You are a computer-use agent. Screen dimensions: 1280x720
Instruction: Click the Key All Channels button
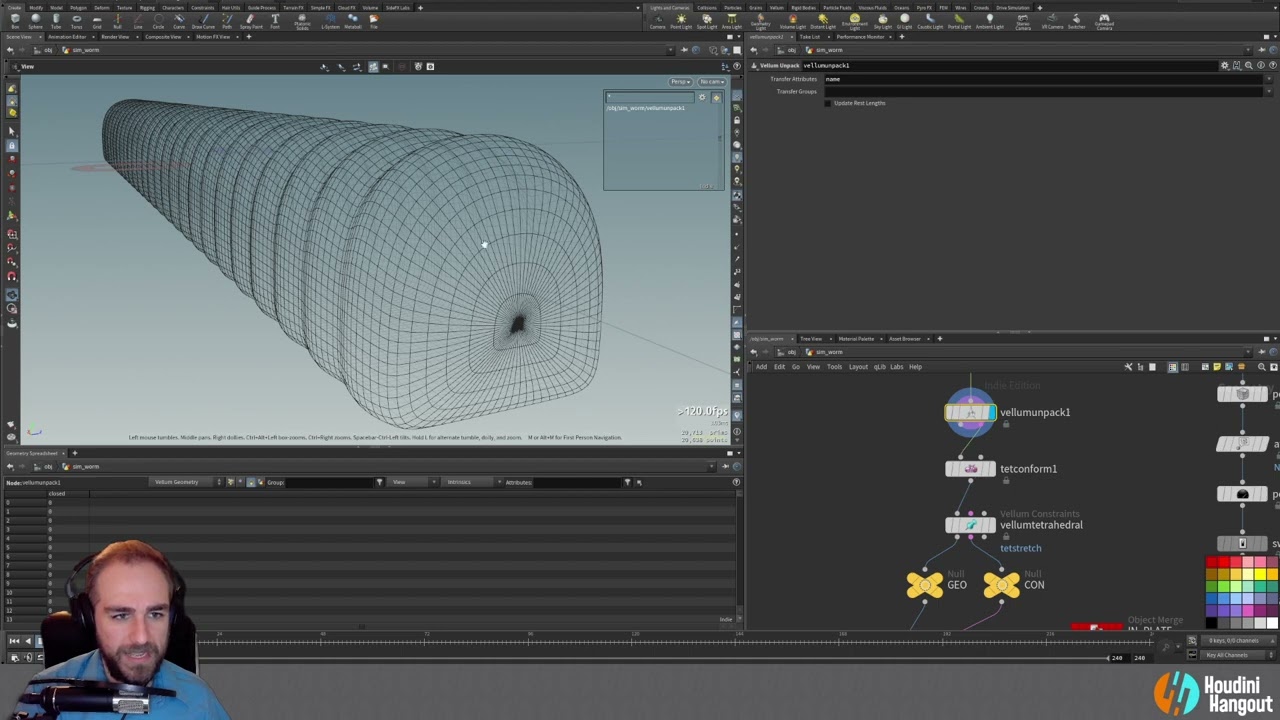click(1227, 655)
